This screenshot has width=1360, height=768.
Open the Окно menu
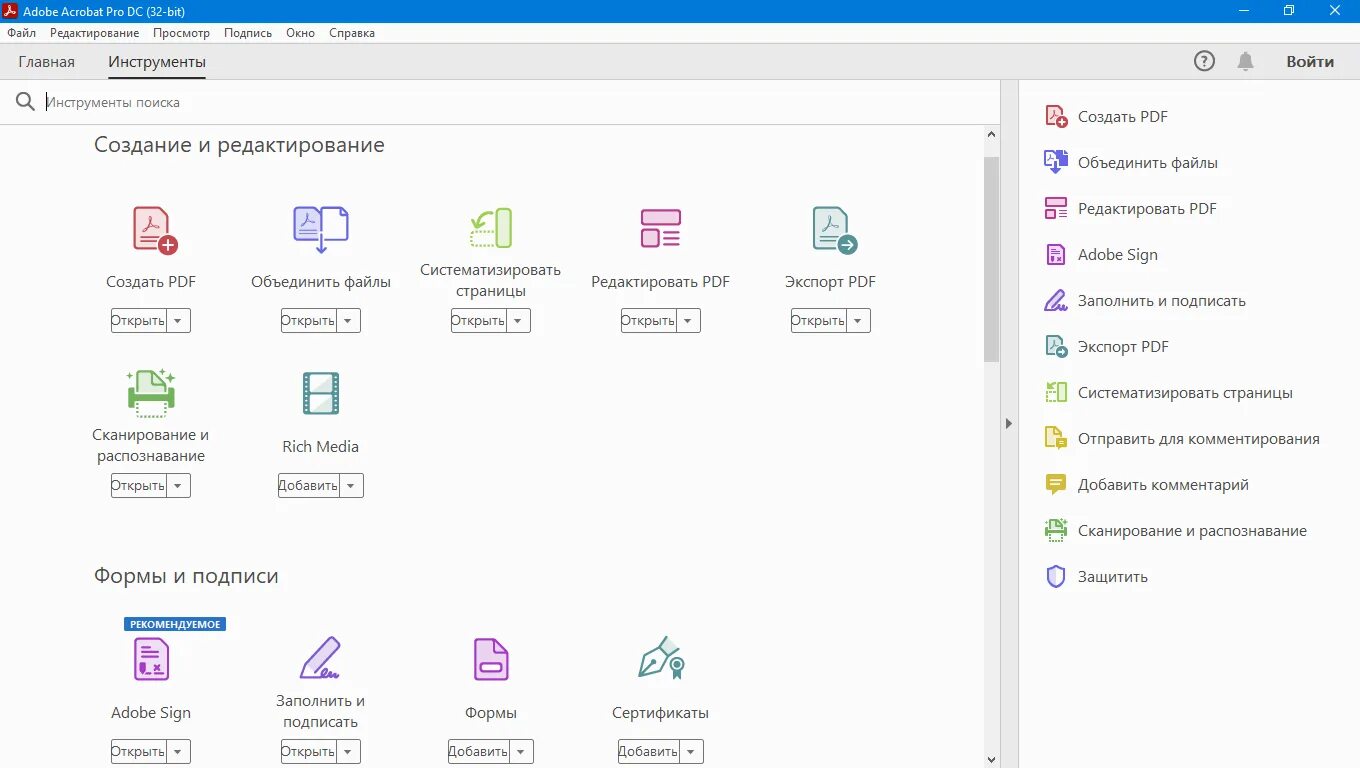(300, 33)
